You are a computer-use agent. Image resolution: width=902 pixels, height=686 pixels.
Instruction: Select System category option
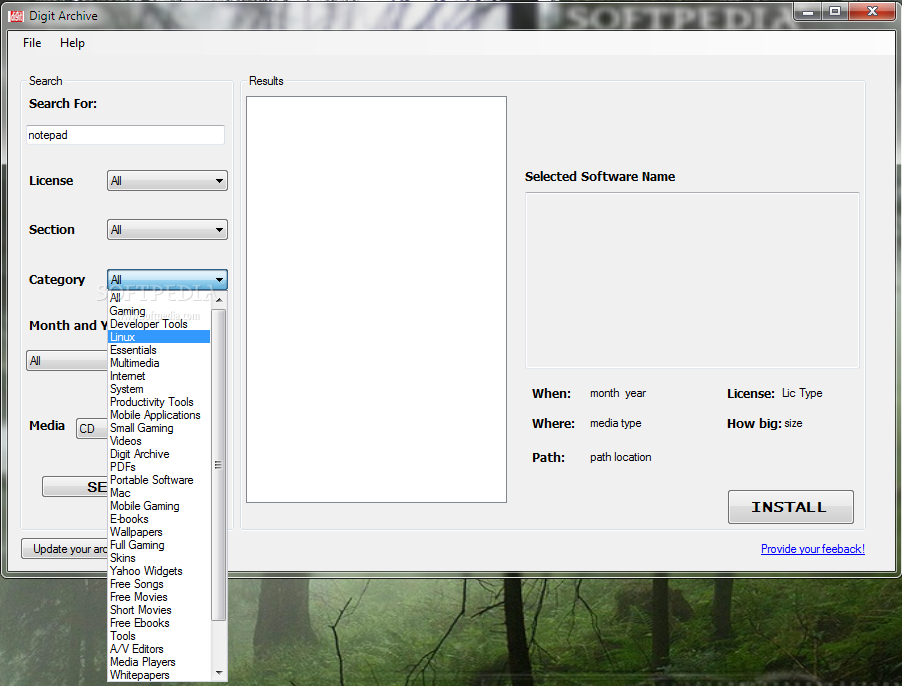pos(159,389)
